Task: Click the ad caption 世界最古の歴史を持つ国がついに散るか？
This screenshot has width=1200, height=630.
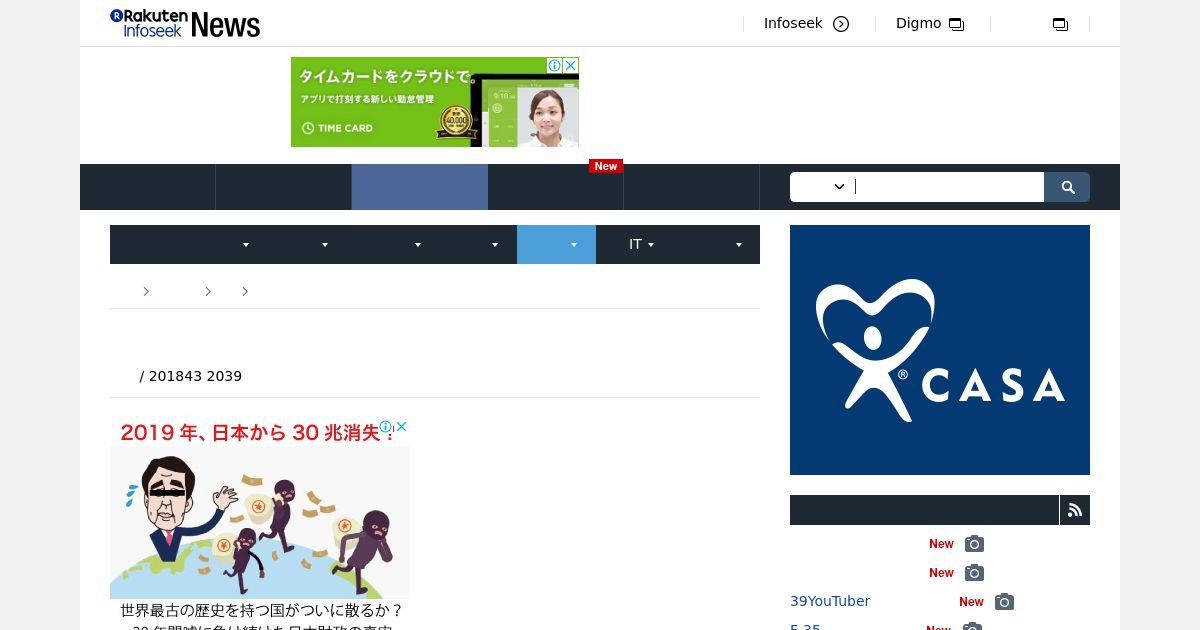Action: click(261, 610)
